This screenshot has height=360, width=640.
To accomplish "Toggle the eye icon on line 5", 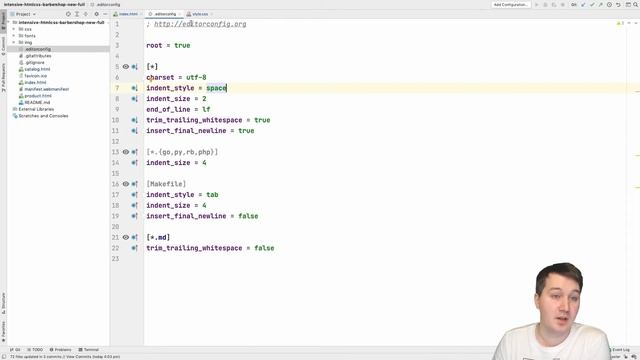I will coord(126,67).
